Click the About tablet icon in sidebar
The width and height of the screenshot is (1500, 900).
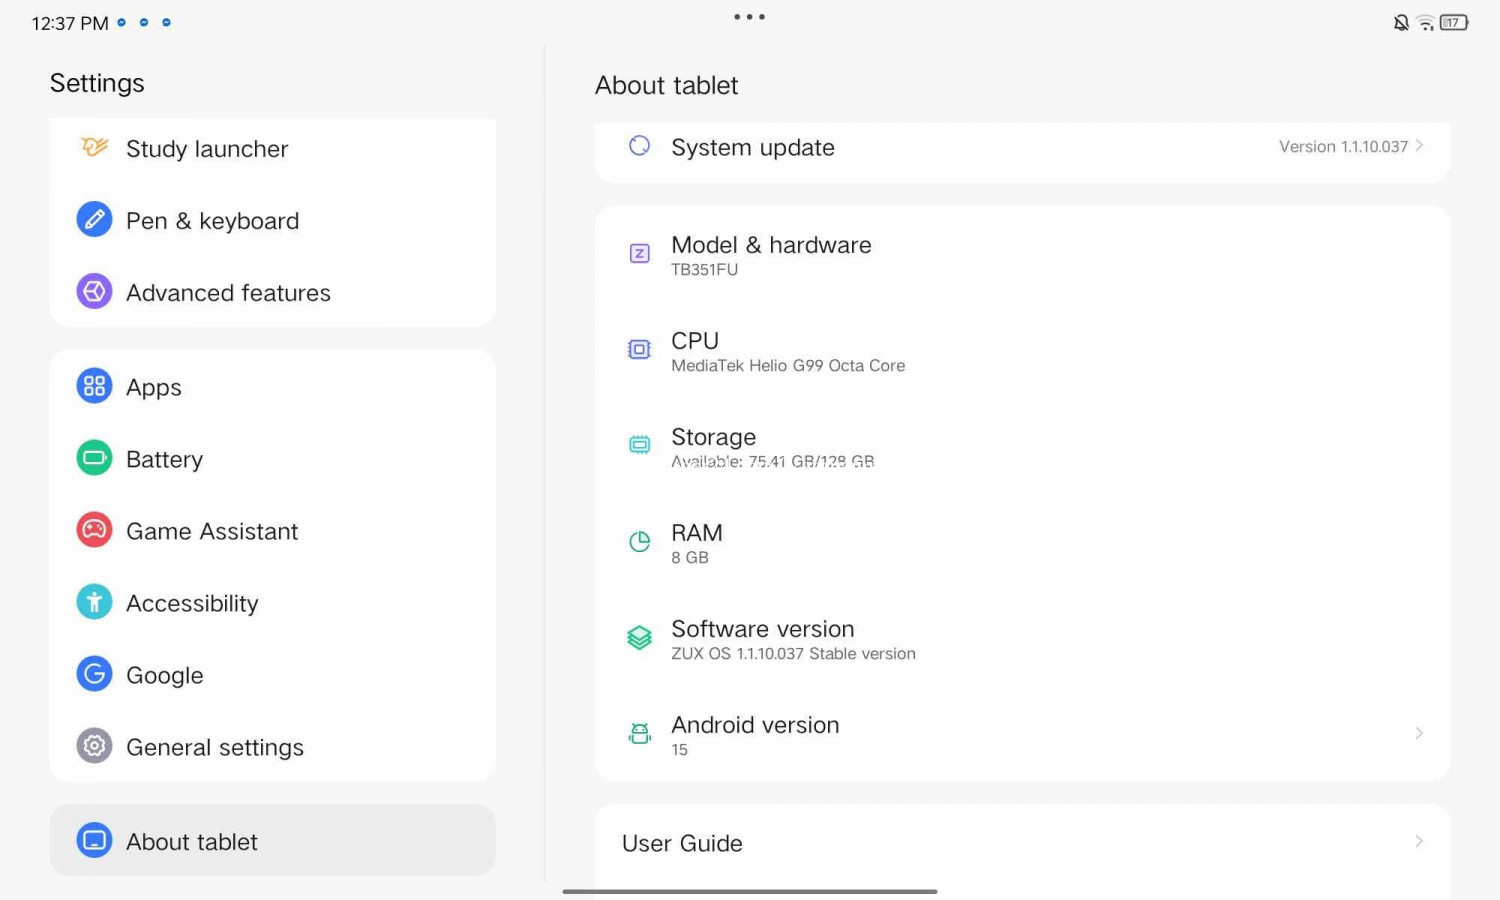pos(94,841)
